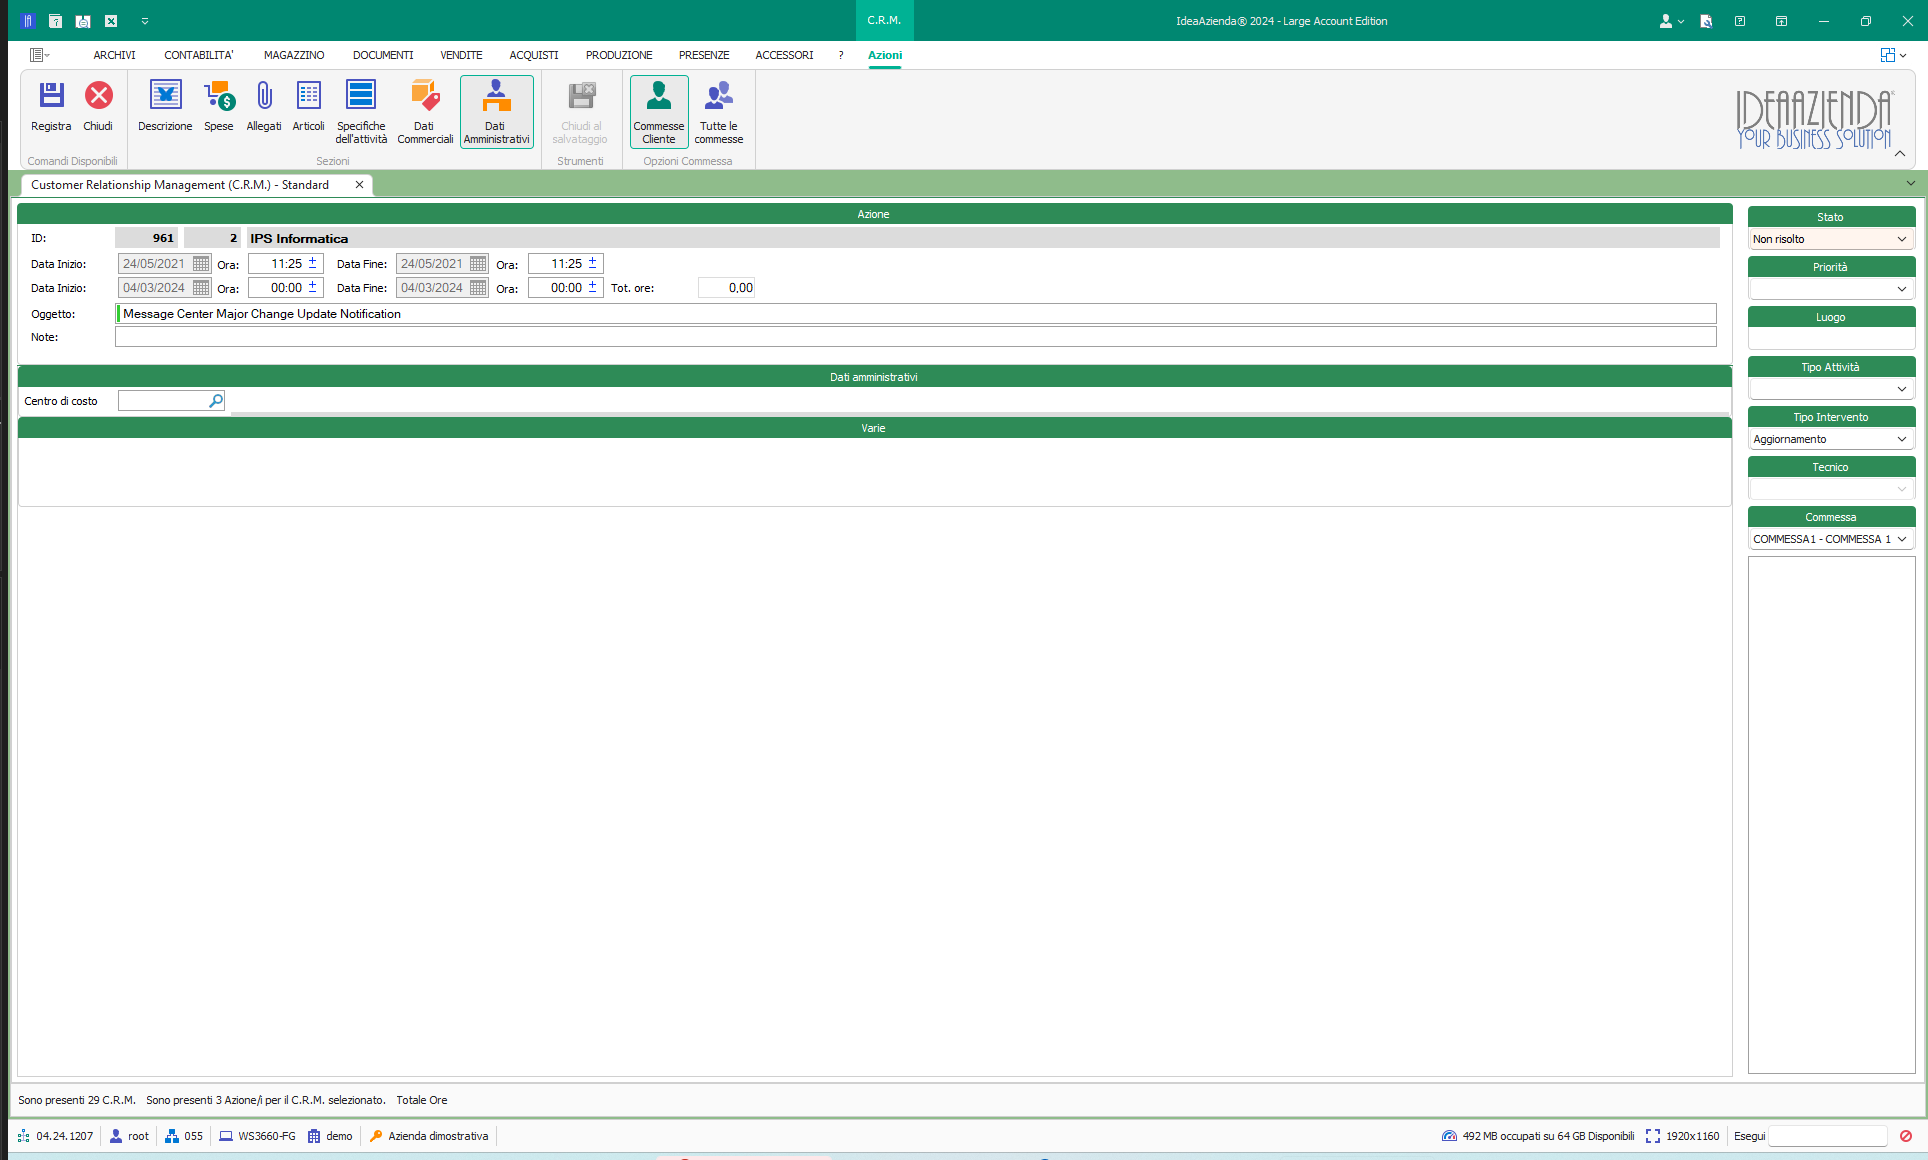Click the memory usage gauge icon
Screen dimensions: 1928x1160
pos(1449,1136)
